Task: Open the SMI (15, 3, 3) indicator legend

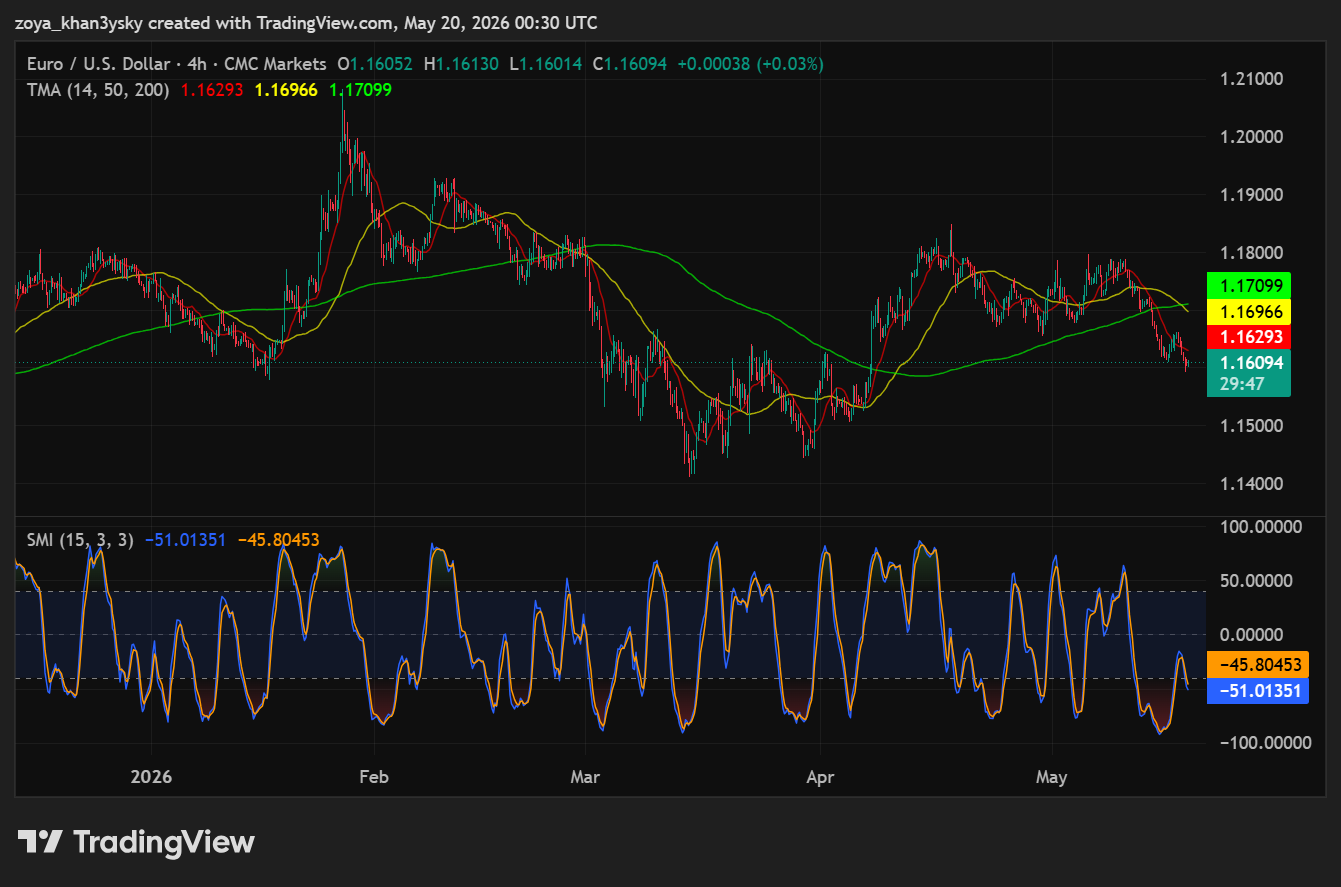Action: pos(80,540)
